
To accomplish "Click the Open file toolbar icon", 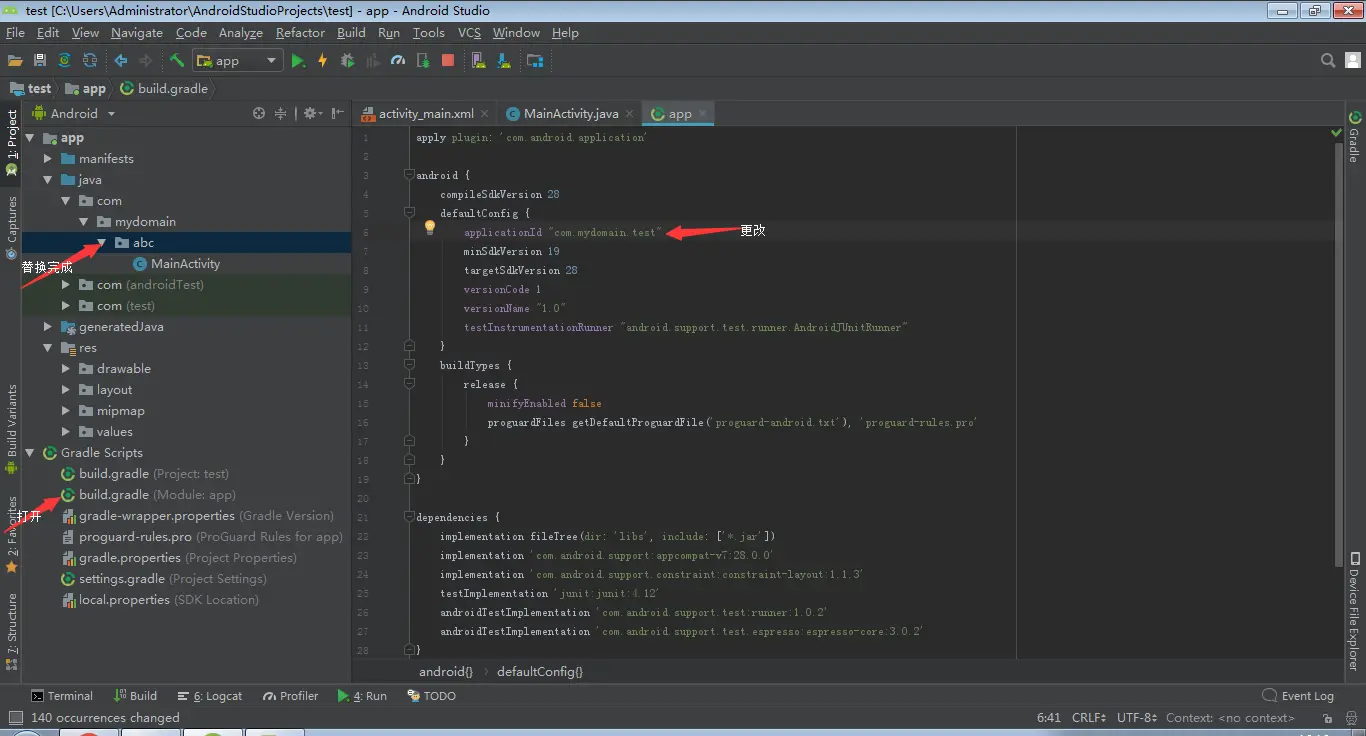I will click(x=15, y=61).
